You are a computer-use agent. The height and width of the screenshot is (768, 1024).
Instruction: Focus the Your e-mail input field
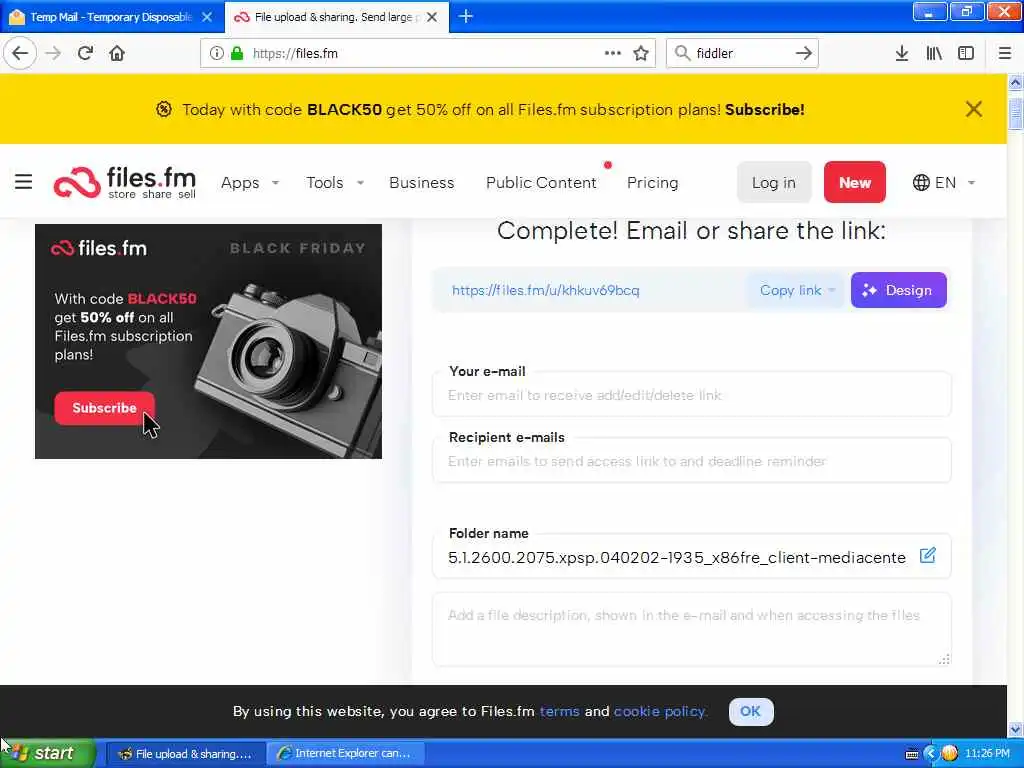click(x=691, y=395)
